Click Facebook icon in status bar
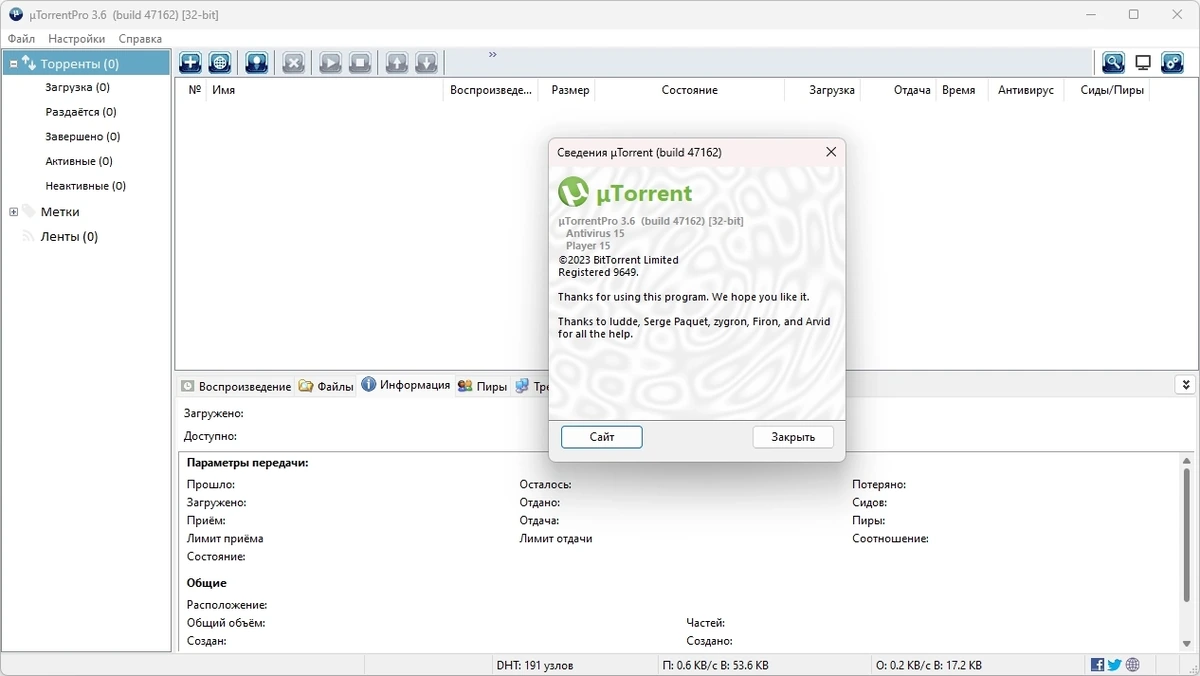1200x676 pixels. pos(1097,665)
